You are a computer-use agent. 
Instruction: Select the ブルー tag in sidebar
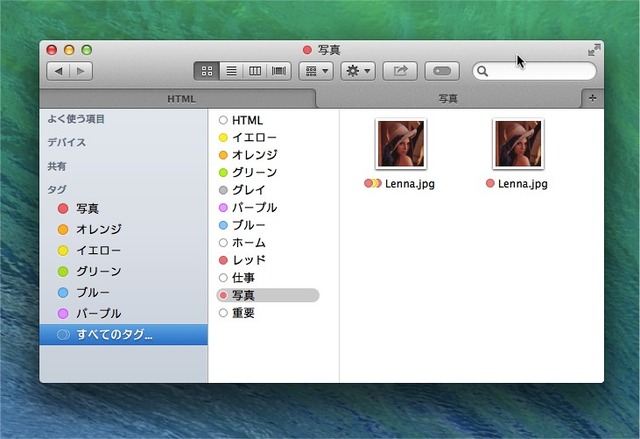tap(124, 293)
